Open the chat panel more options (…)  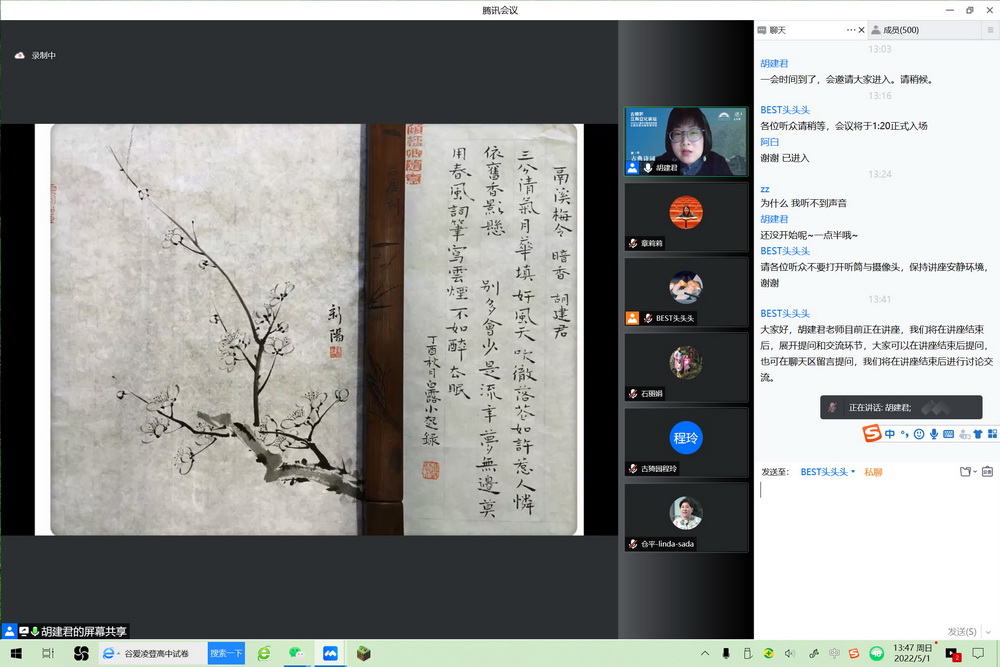coord(851,30)
